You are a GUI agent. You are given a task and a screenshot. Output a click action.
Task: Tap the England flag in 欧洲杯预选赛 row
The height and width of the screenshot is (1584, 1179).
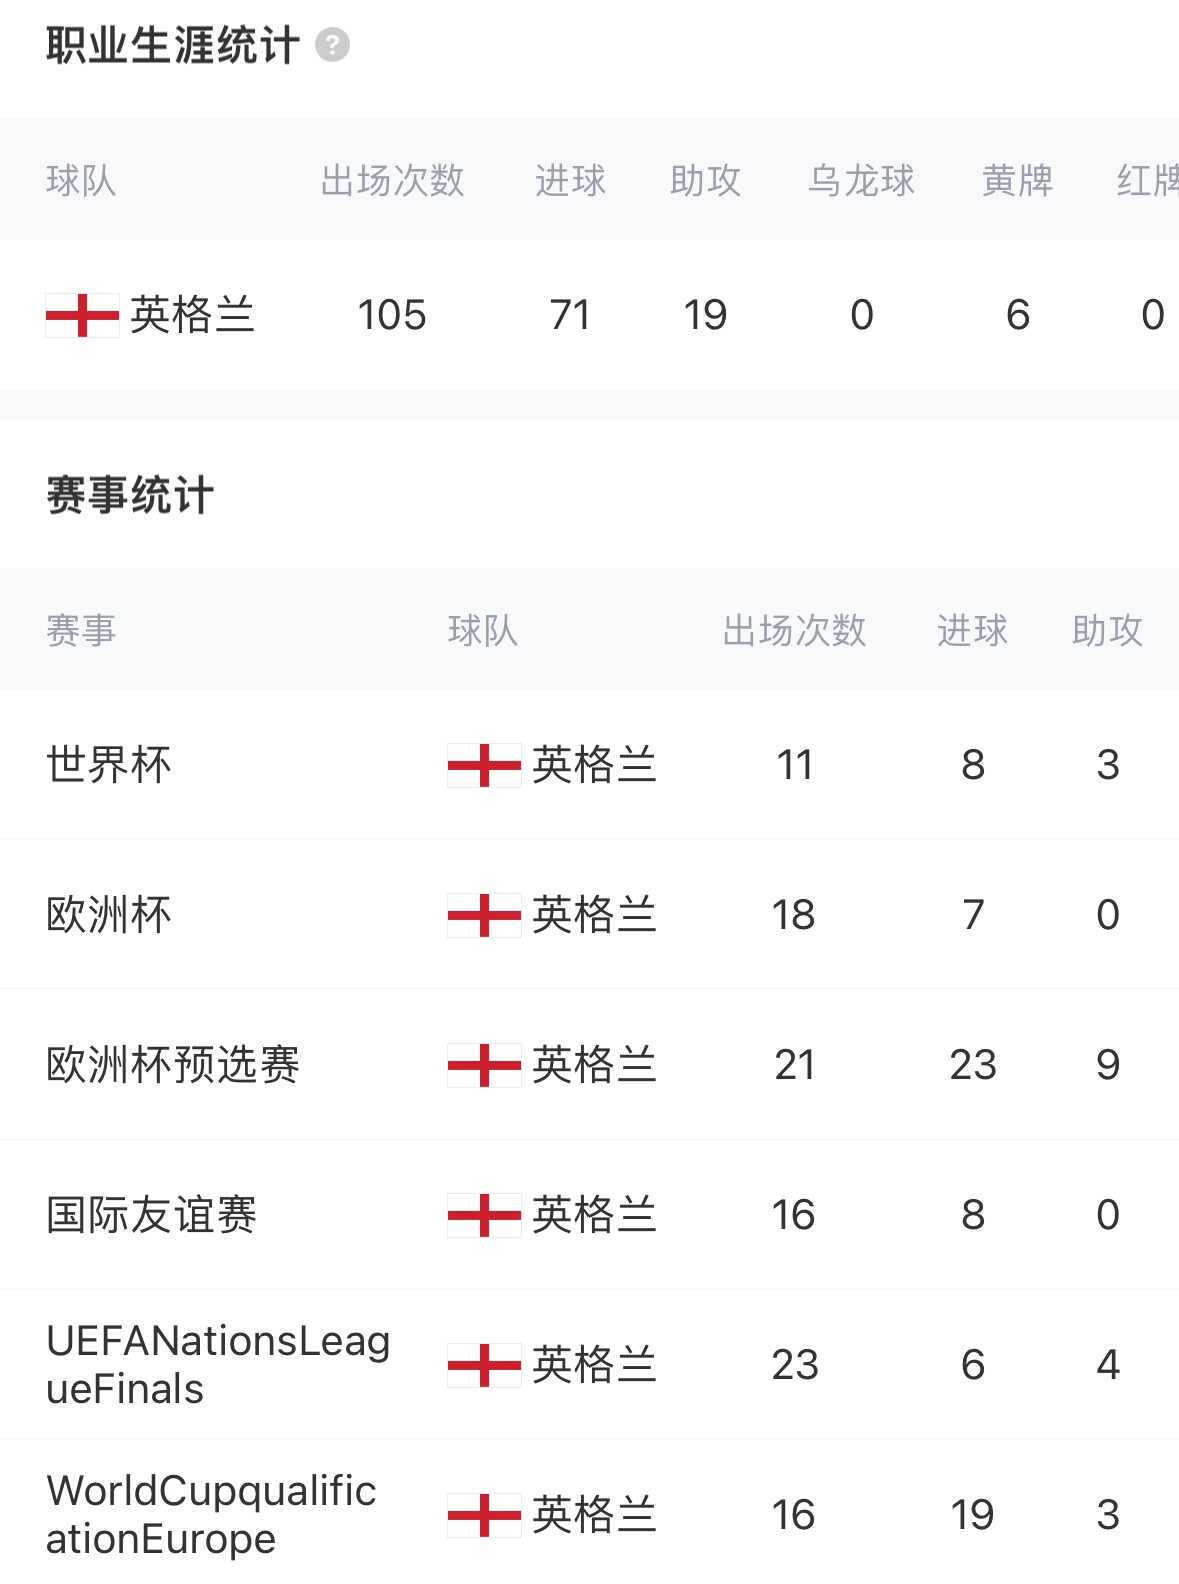(484, 1065)
